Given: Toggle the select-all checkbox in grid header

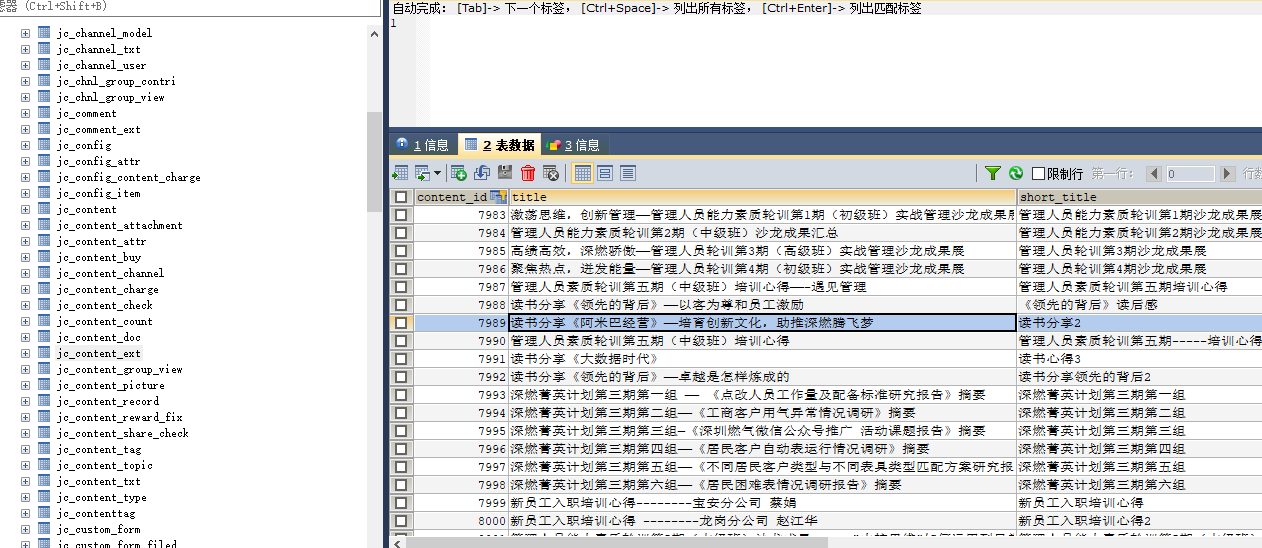Looking at the screenshot, I should (x=401, y=197).
